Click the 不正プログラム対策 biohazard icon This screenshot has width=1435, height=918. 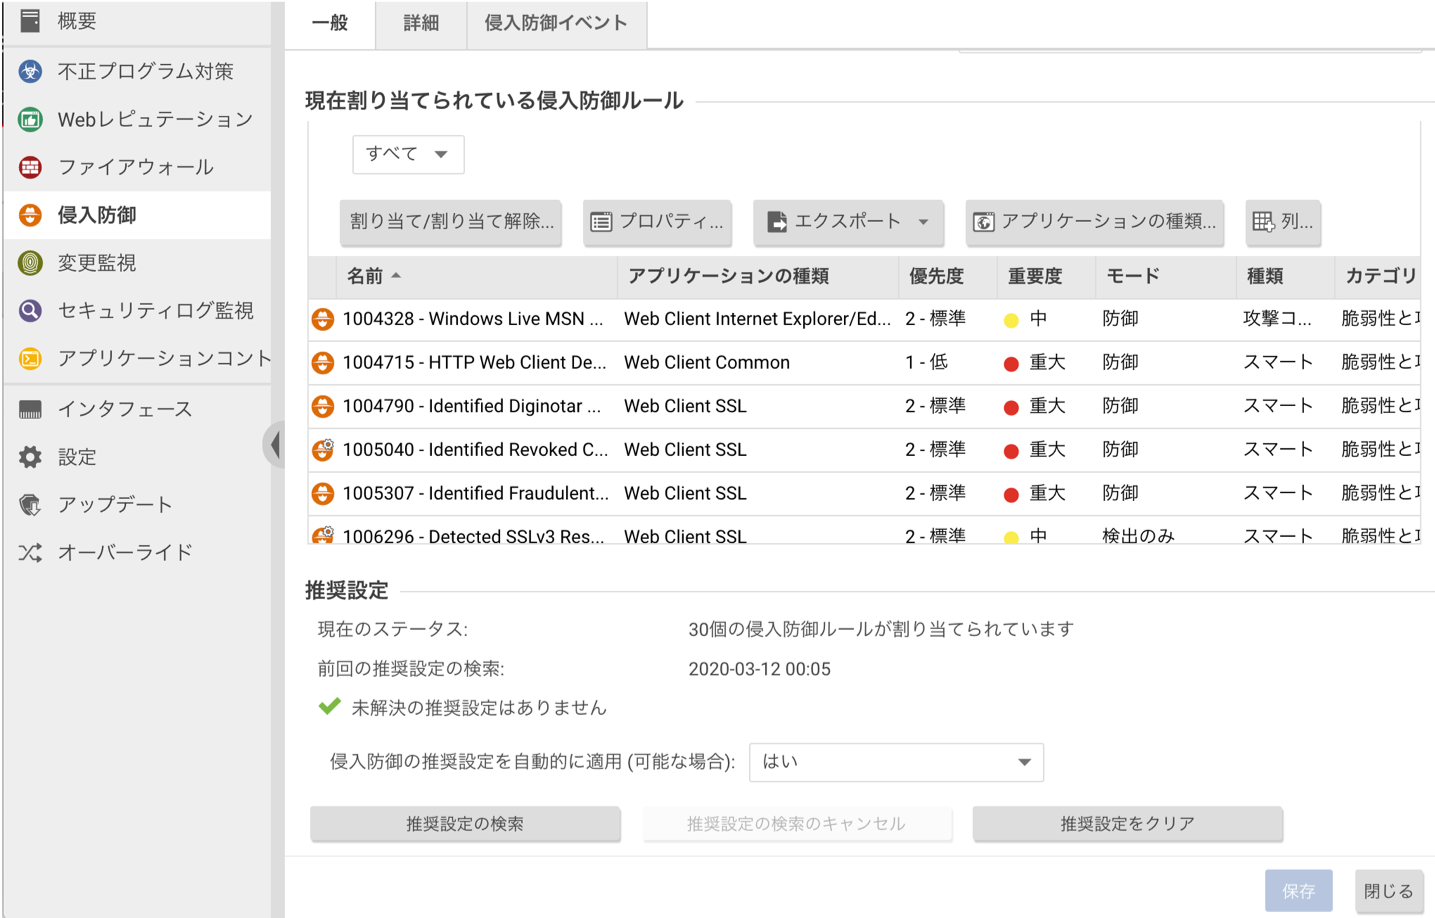point(30,71)
